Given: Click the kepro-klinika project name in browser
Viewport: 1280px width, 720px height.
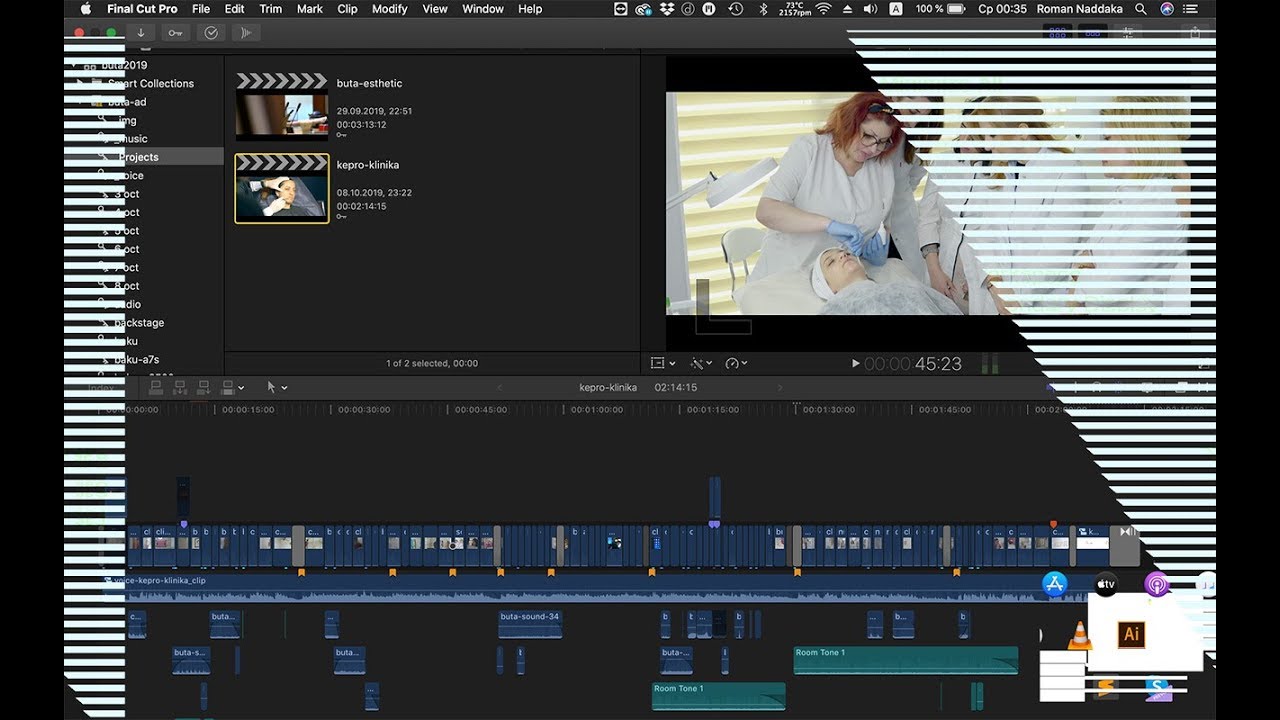Looking at the screenshot, I should 367,164.
